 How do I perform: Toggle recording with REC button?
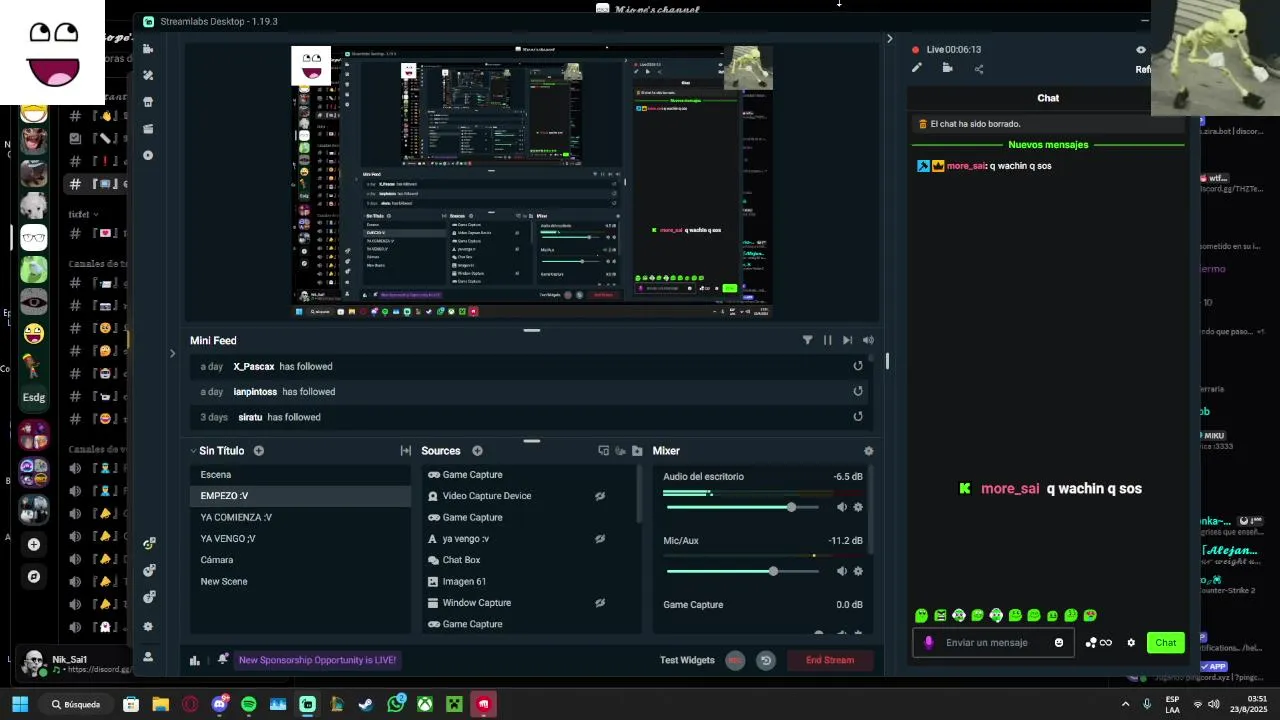(x=735, y=660)
